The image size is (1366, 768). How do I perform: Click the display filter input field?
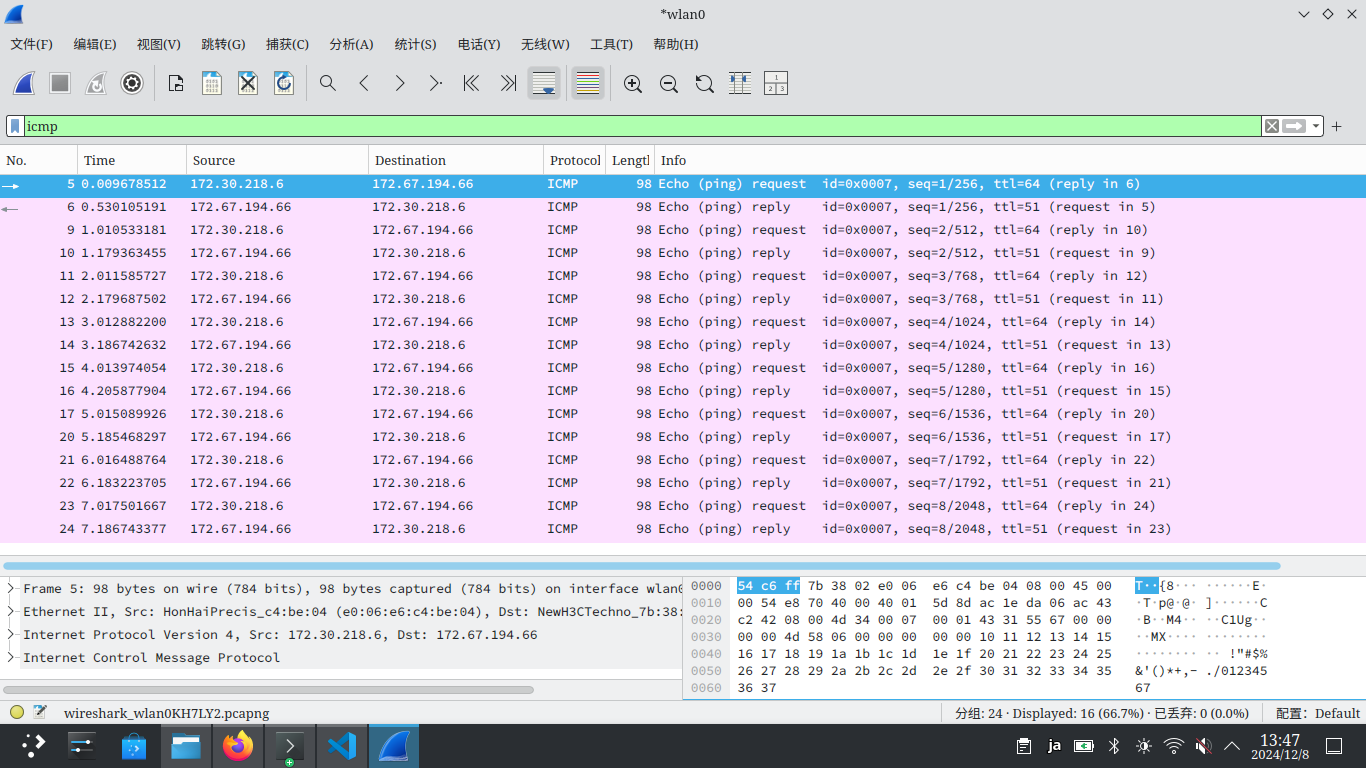pos(600,126)
